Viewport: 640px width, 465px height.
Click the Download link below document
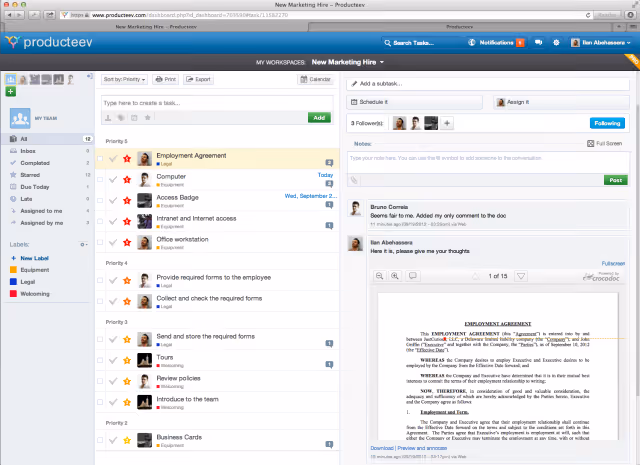point(382,448)
